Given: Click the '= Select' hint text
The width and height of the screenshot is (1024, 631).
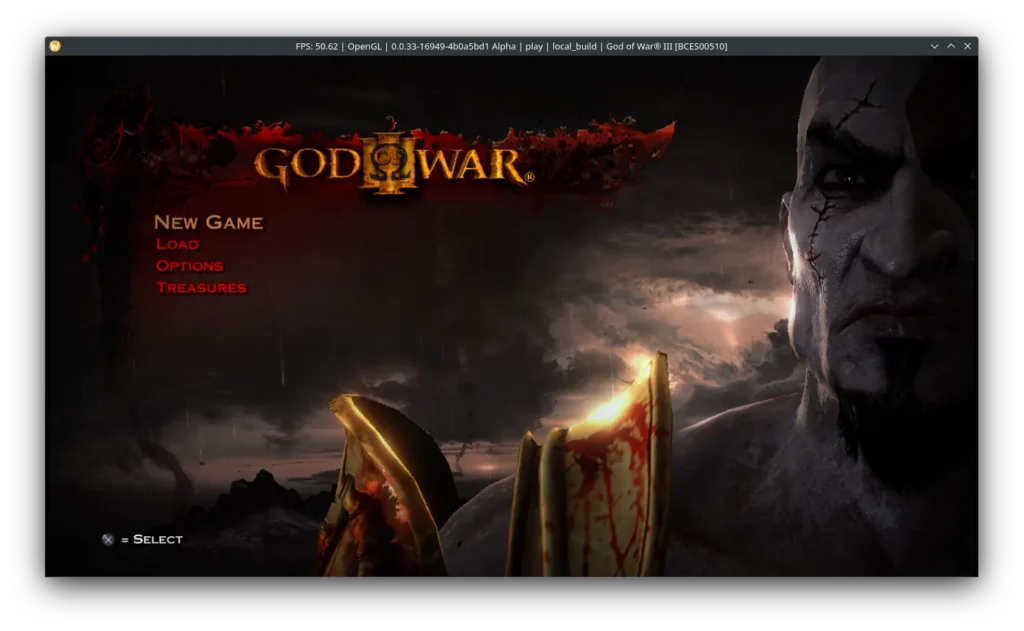Looking at the screenshot, I should pos(152,540).
